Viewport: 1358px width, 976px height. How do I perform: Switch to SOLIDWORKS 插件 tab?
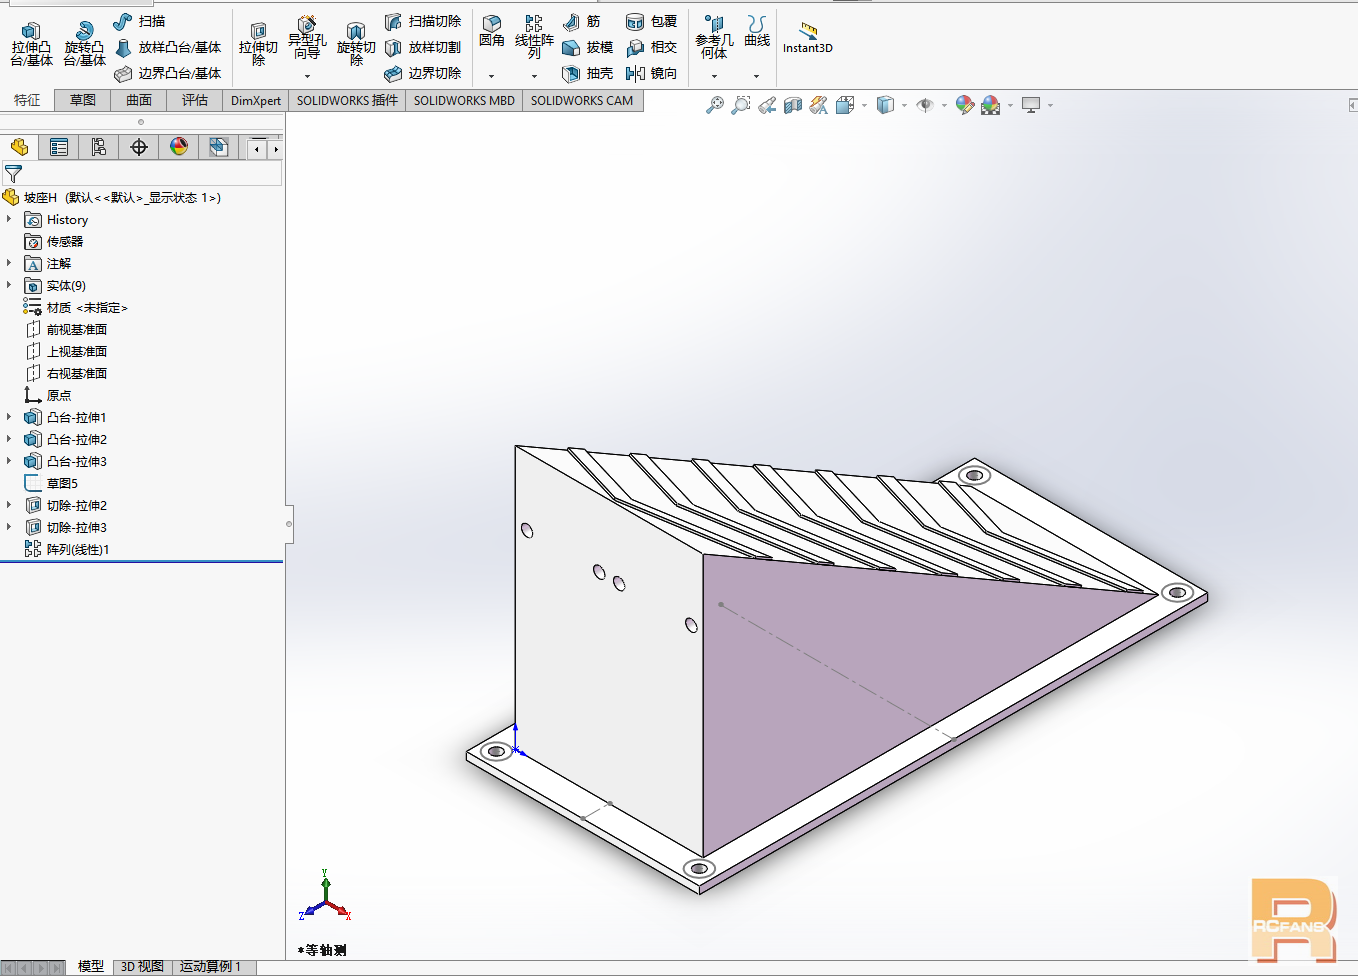[x=347, y=100]
